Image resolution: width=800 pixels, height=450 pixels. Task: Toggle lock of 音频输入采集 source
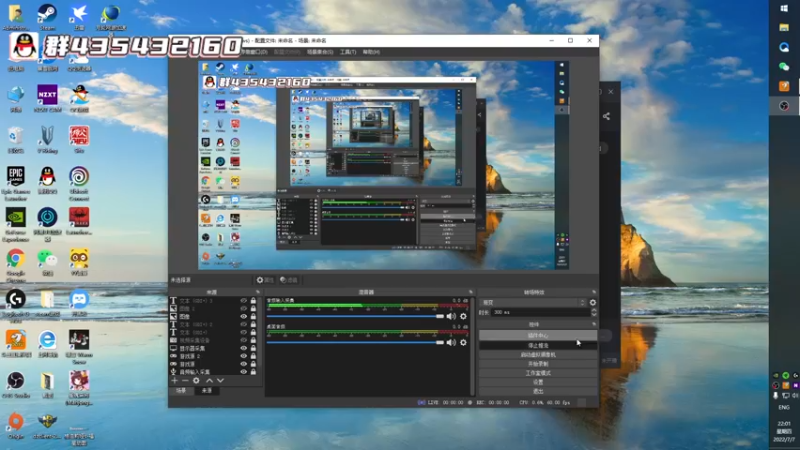[x=253, y=372]
